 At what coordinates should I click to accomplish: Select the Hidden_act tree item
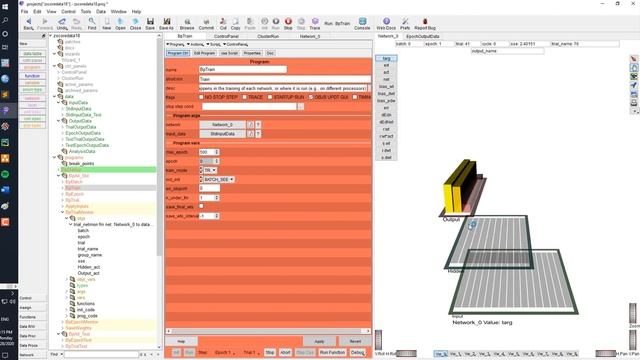click(x=89, y=267)
